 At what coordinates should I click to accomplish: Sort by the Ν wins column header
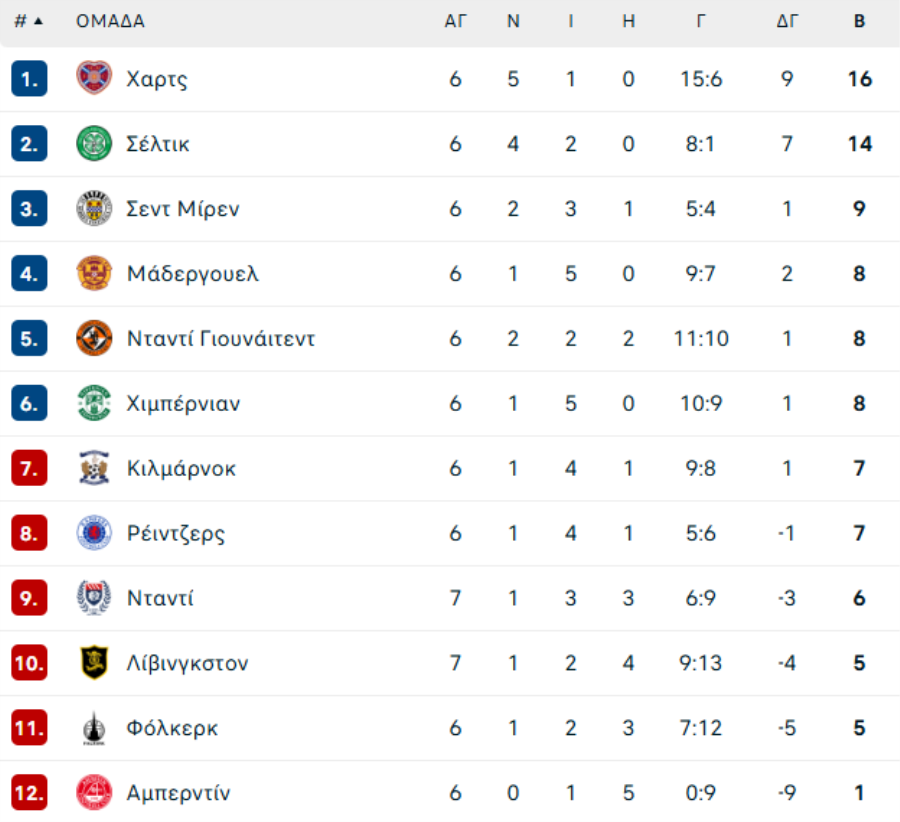pyautogui.click(x=513, y=21)
